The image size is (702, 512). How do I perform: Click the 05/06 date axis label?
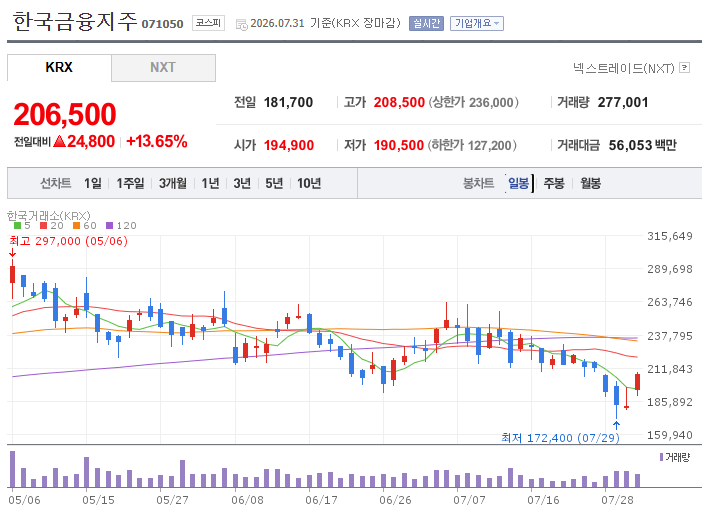pyautogui.click(x=24, y=500)
